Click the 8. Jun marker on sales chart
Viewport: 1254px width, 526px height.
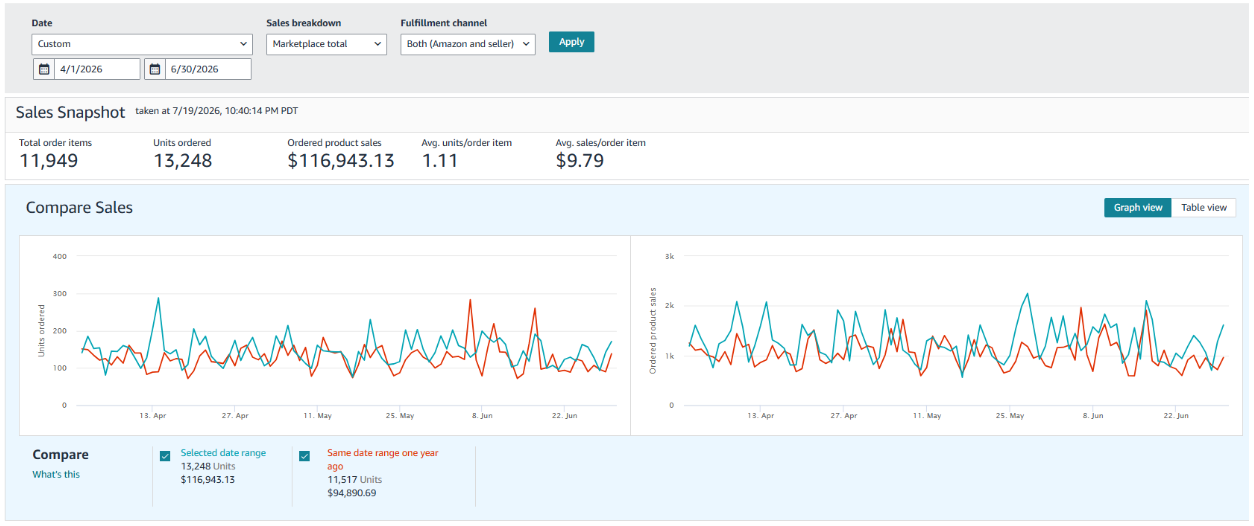[x=1092, y=415]
